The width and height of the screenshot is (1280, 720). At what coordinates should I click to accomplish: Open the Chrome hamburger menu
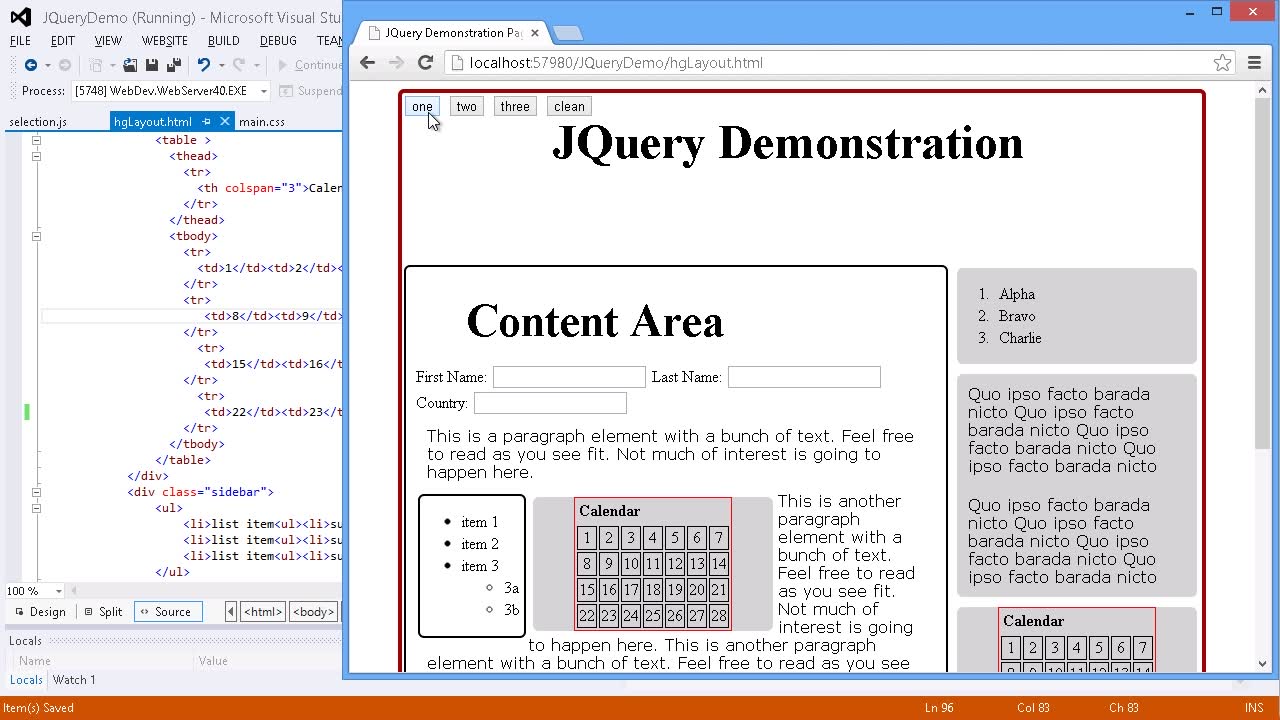click(x=1254, y=63)
